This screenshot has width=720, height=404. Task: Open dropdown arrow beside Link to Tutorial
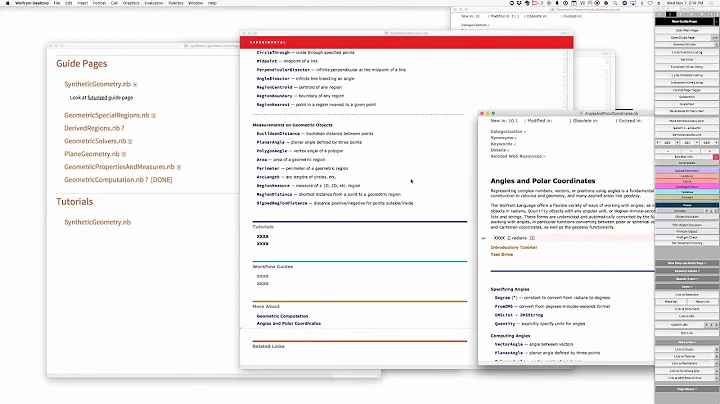tap(716, 356)
